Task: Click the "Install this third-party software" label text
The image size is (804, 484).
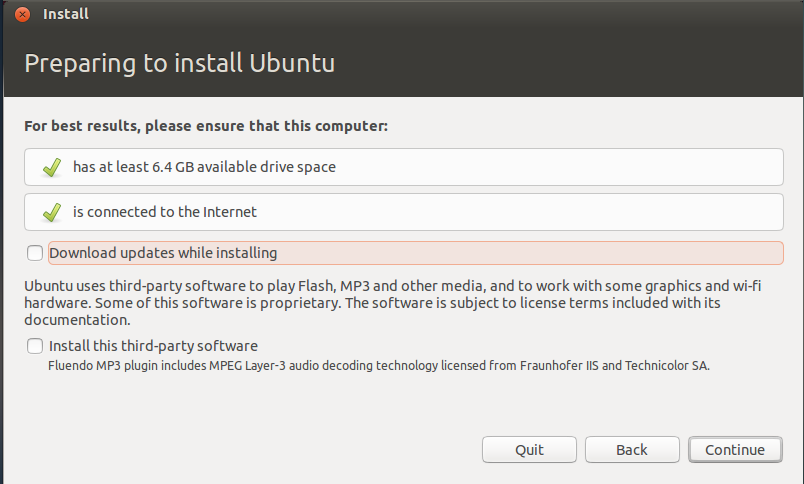Action: [x=154, y=346]
